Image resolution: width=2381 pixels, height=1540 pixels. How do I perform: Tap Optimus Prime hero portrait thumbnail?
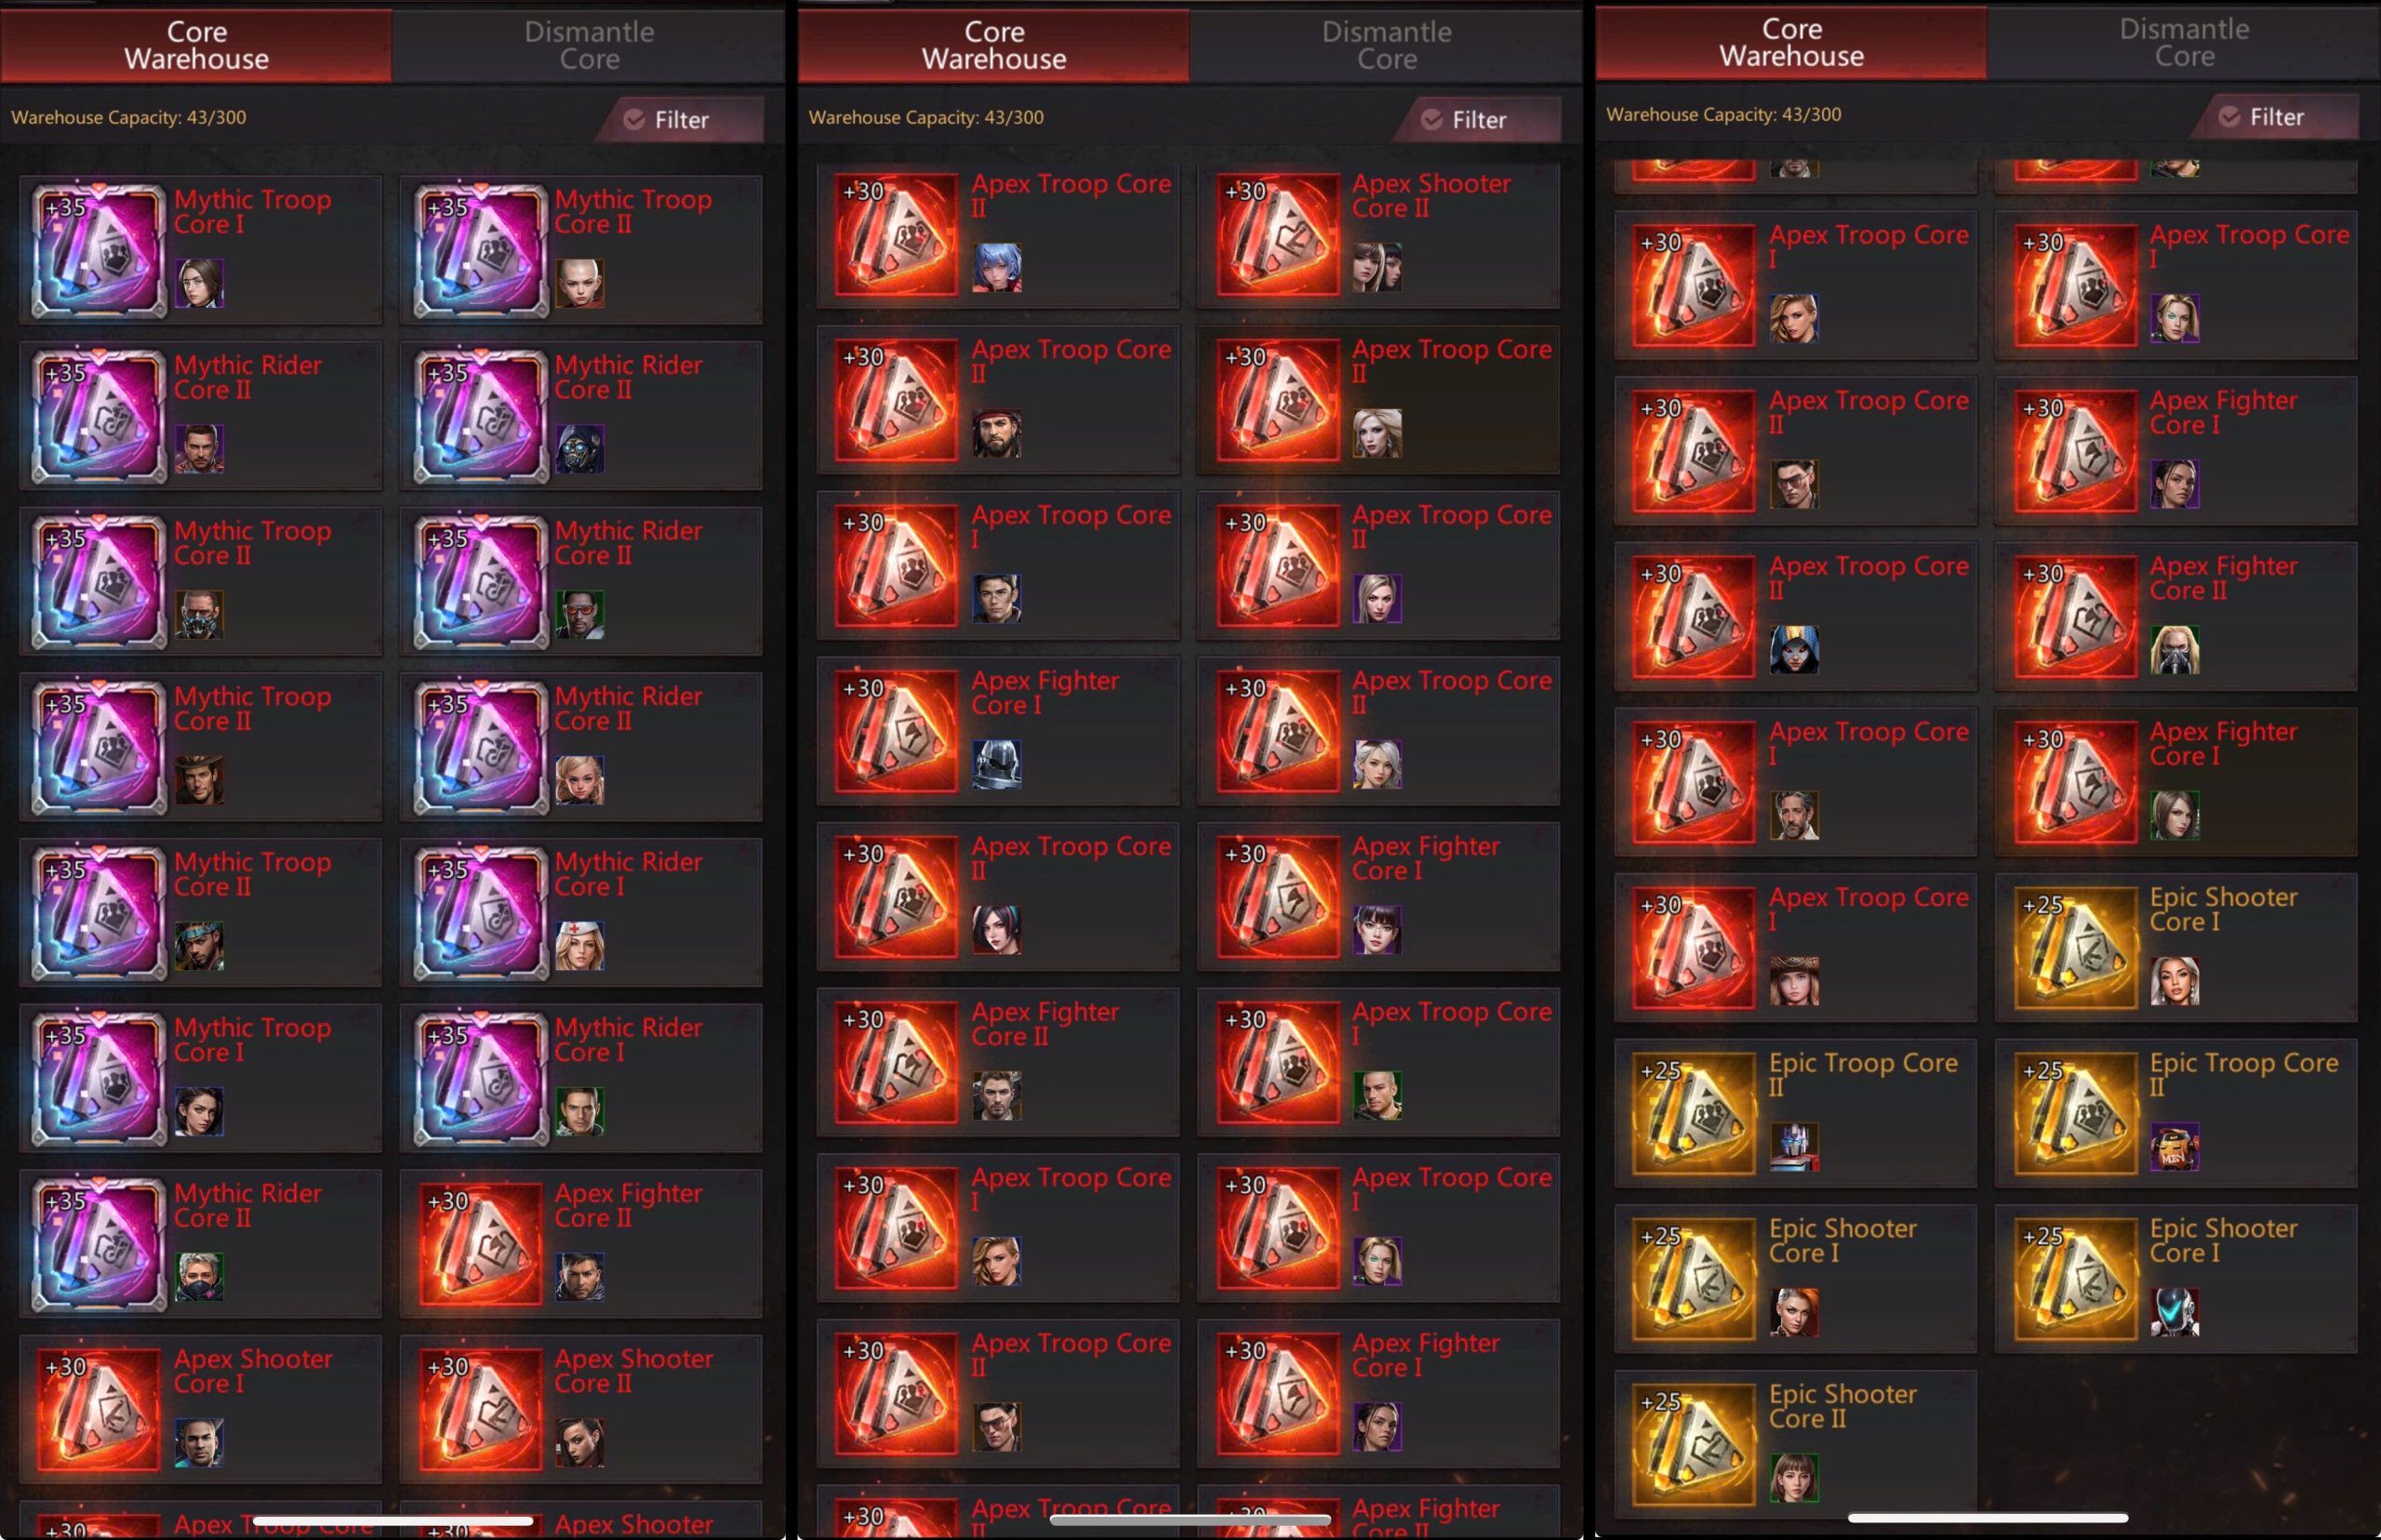pos(1794,1146)
